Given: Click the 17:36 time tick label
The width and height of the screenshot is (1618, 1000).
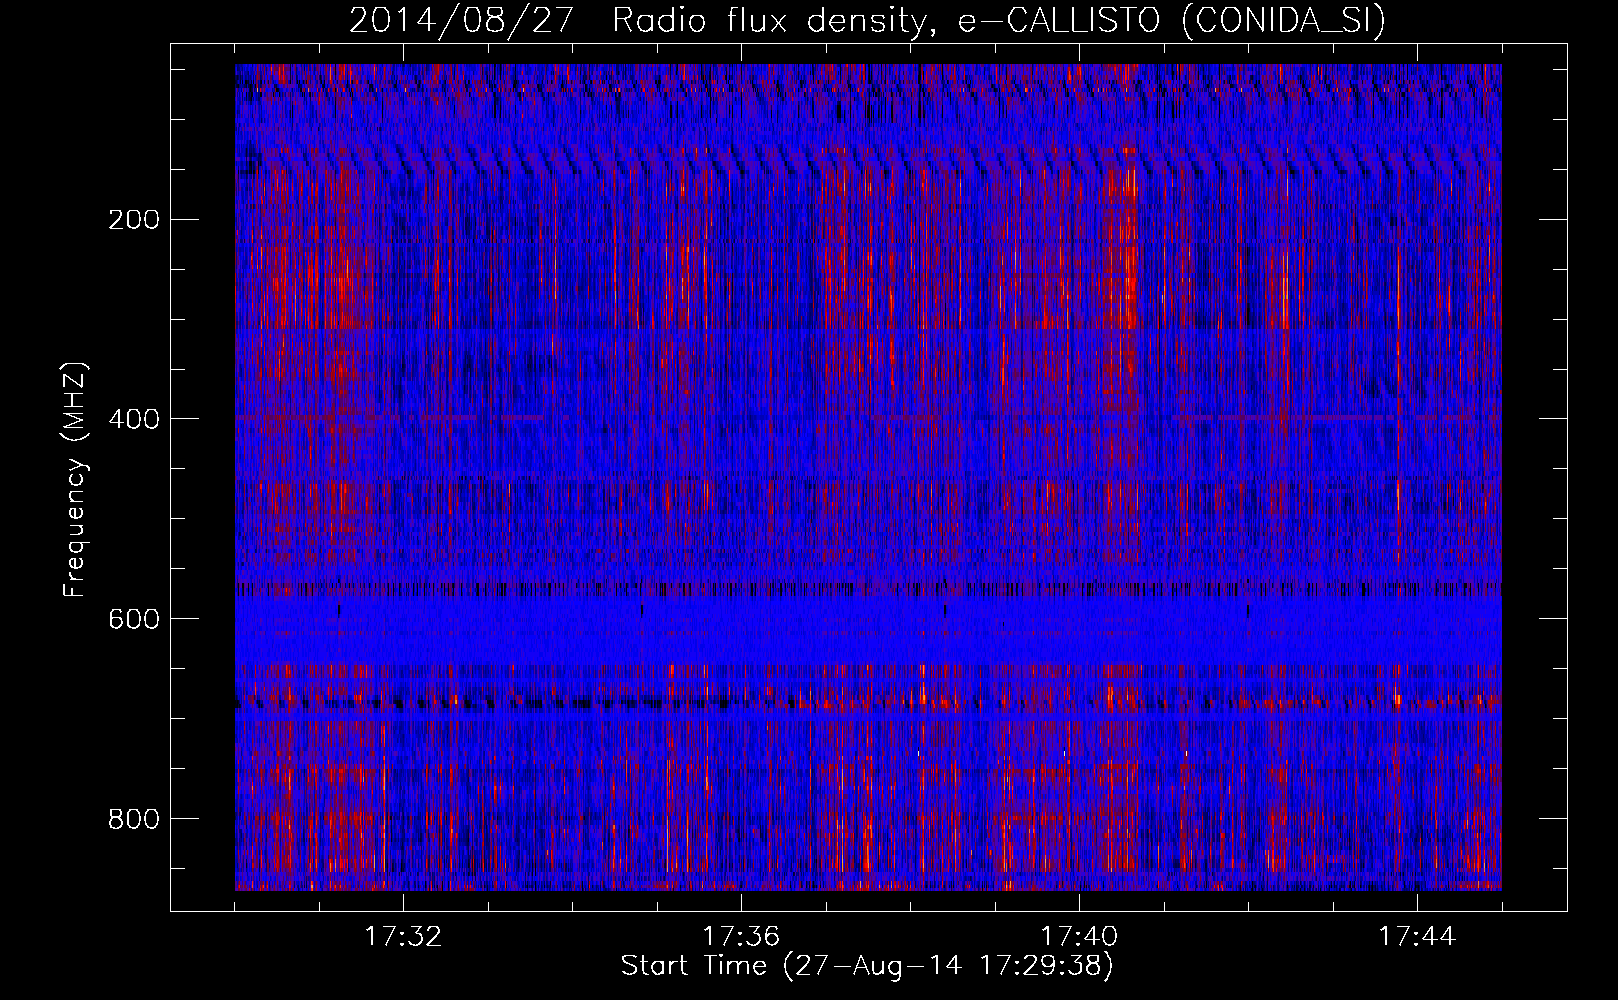Looking at the screenshot, I should pos(741,937).
